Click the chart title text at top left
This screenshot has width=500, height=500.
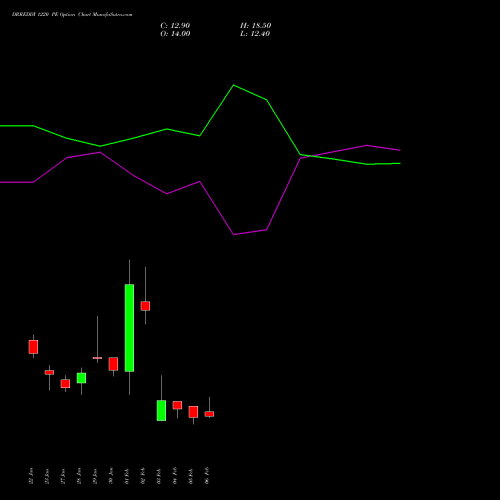[x=72, y=15]
